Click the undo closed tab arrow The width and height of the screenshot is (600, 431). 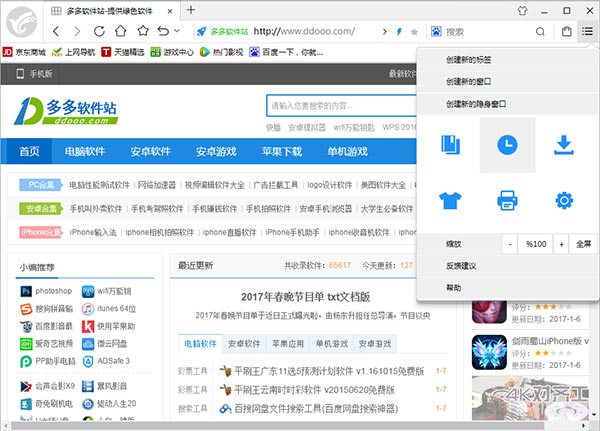point(163,31)
